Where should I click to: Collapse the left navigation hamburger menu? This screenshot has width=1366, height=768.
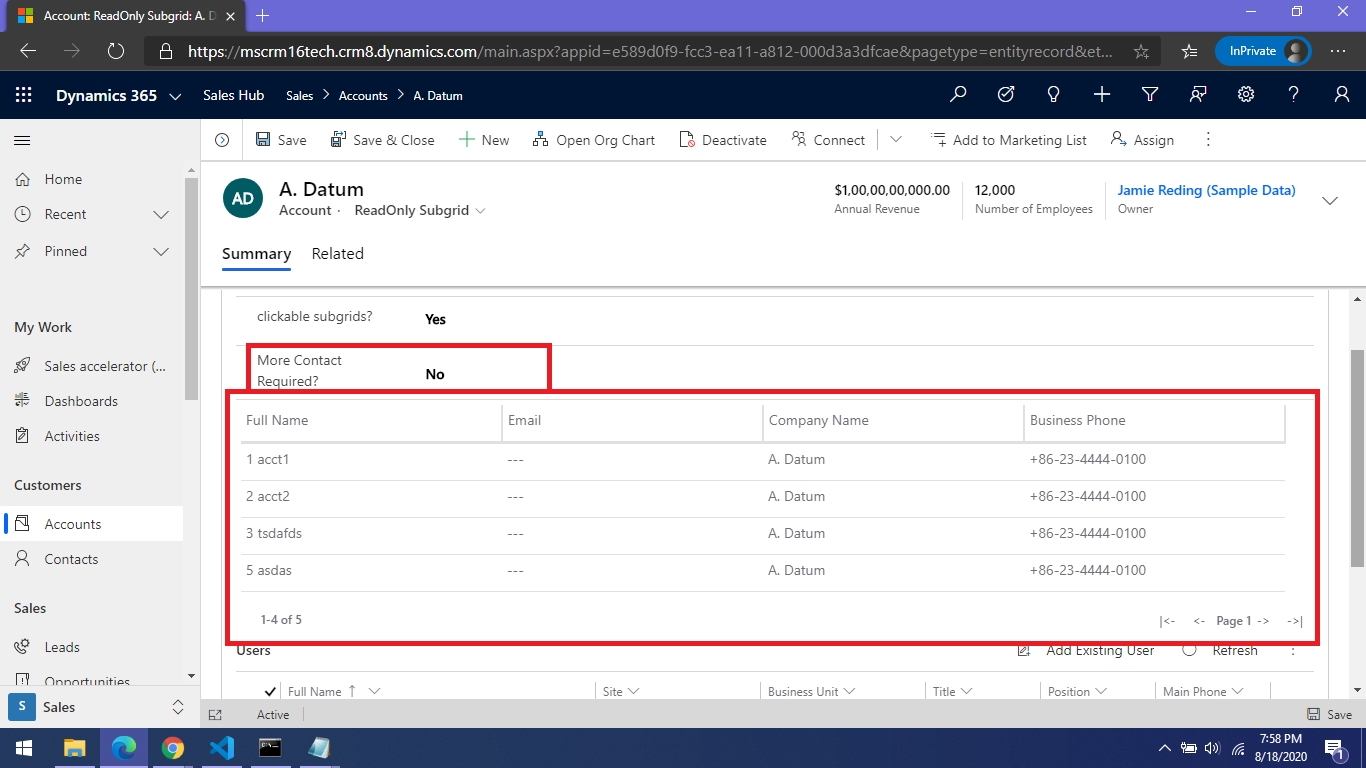click(22, 141)
